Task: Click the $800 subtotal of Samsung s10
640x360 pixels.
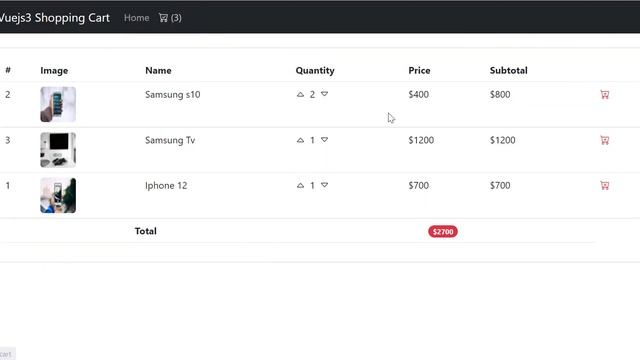Action: [500, 95]
